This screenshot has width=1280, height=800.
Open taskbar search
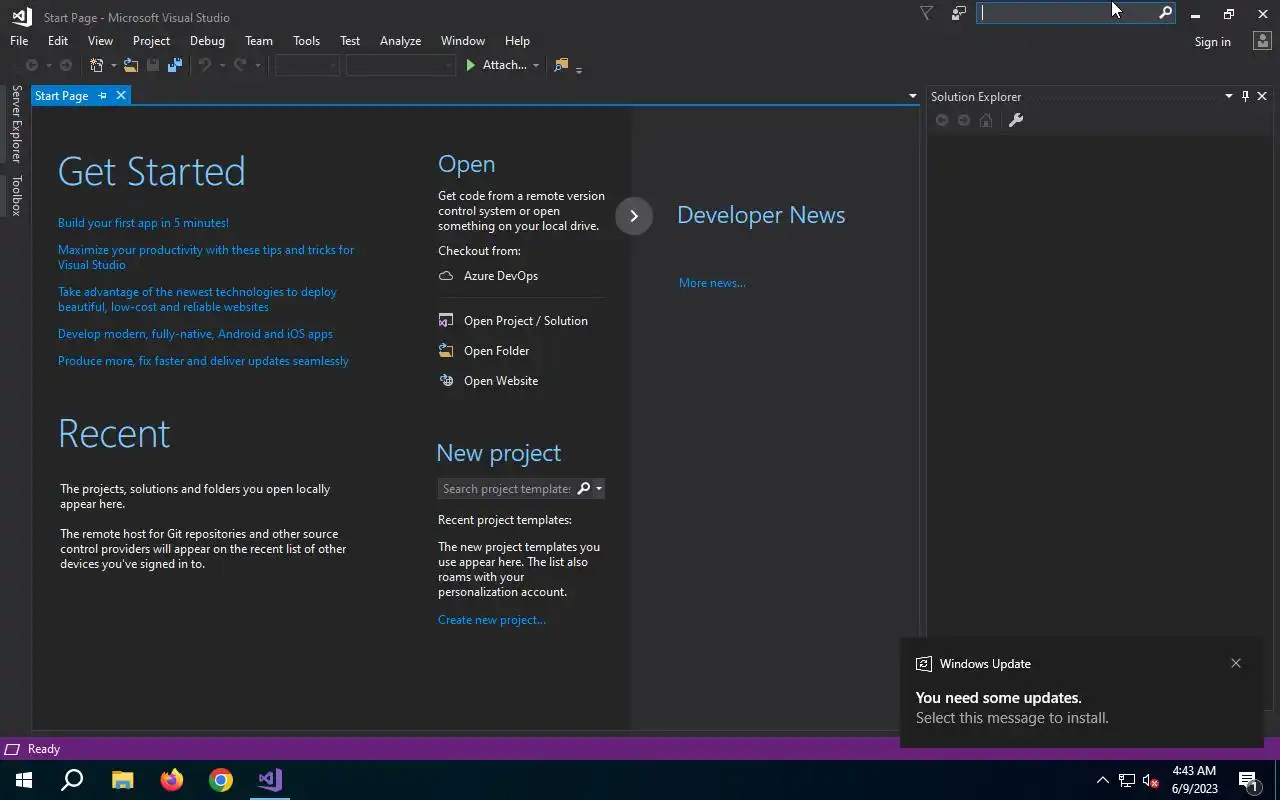[x=72, y=780]
